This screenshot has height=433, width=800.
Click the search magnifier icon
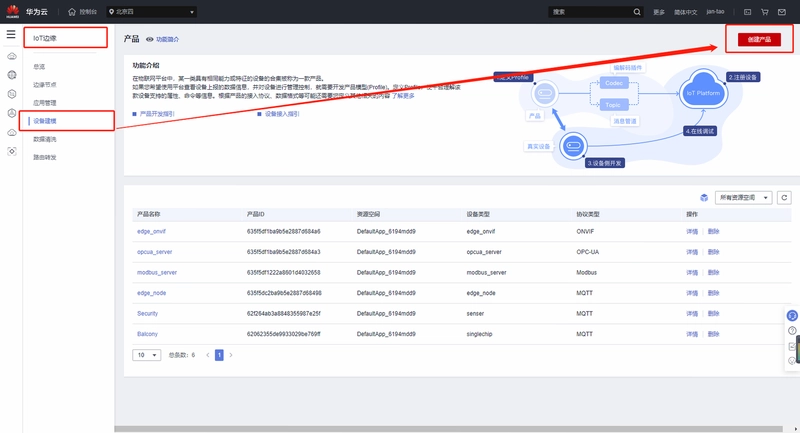click(x=637, y=12)
